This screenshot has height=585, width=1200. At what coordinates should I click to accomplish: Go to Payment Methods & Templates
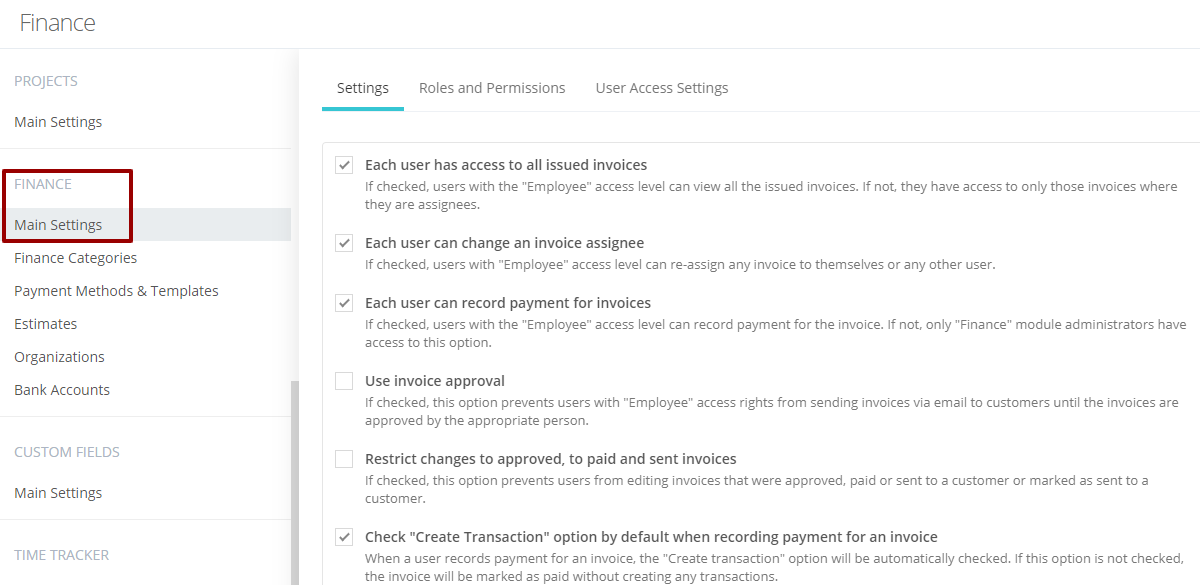116,291
